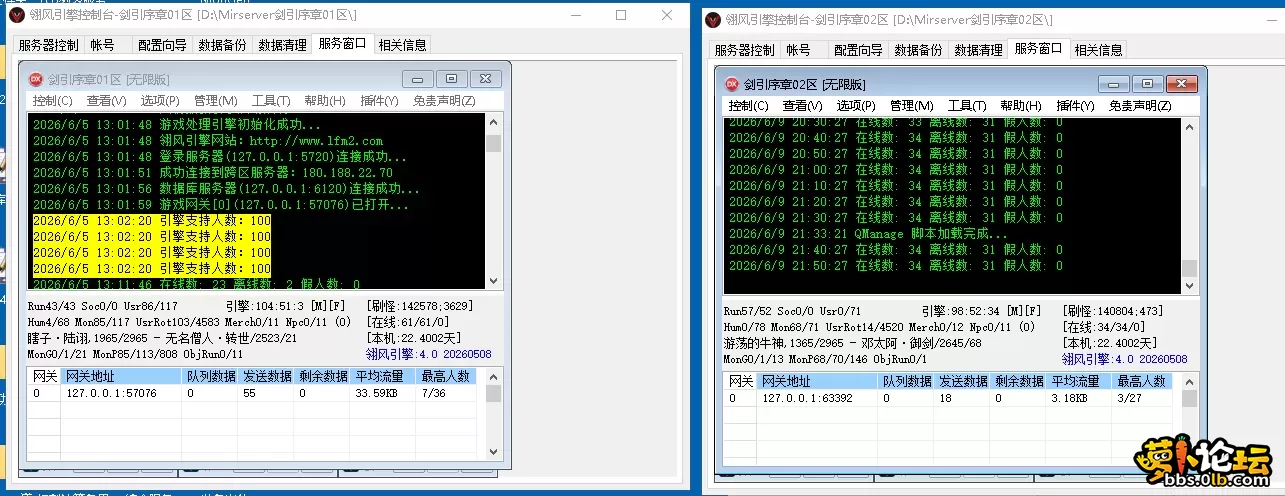This screenshot has height=496, width=1285.
Task: Open 服务器控制 tab in 02区 console
Action: click(x=745, y=50)
